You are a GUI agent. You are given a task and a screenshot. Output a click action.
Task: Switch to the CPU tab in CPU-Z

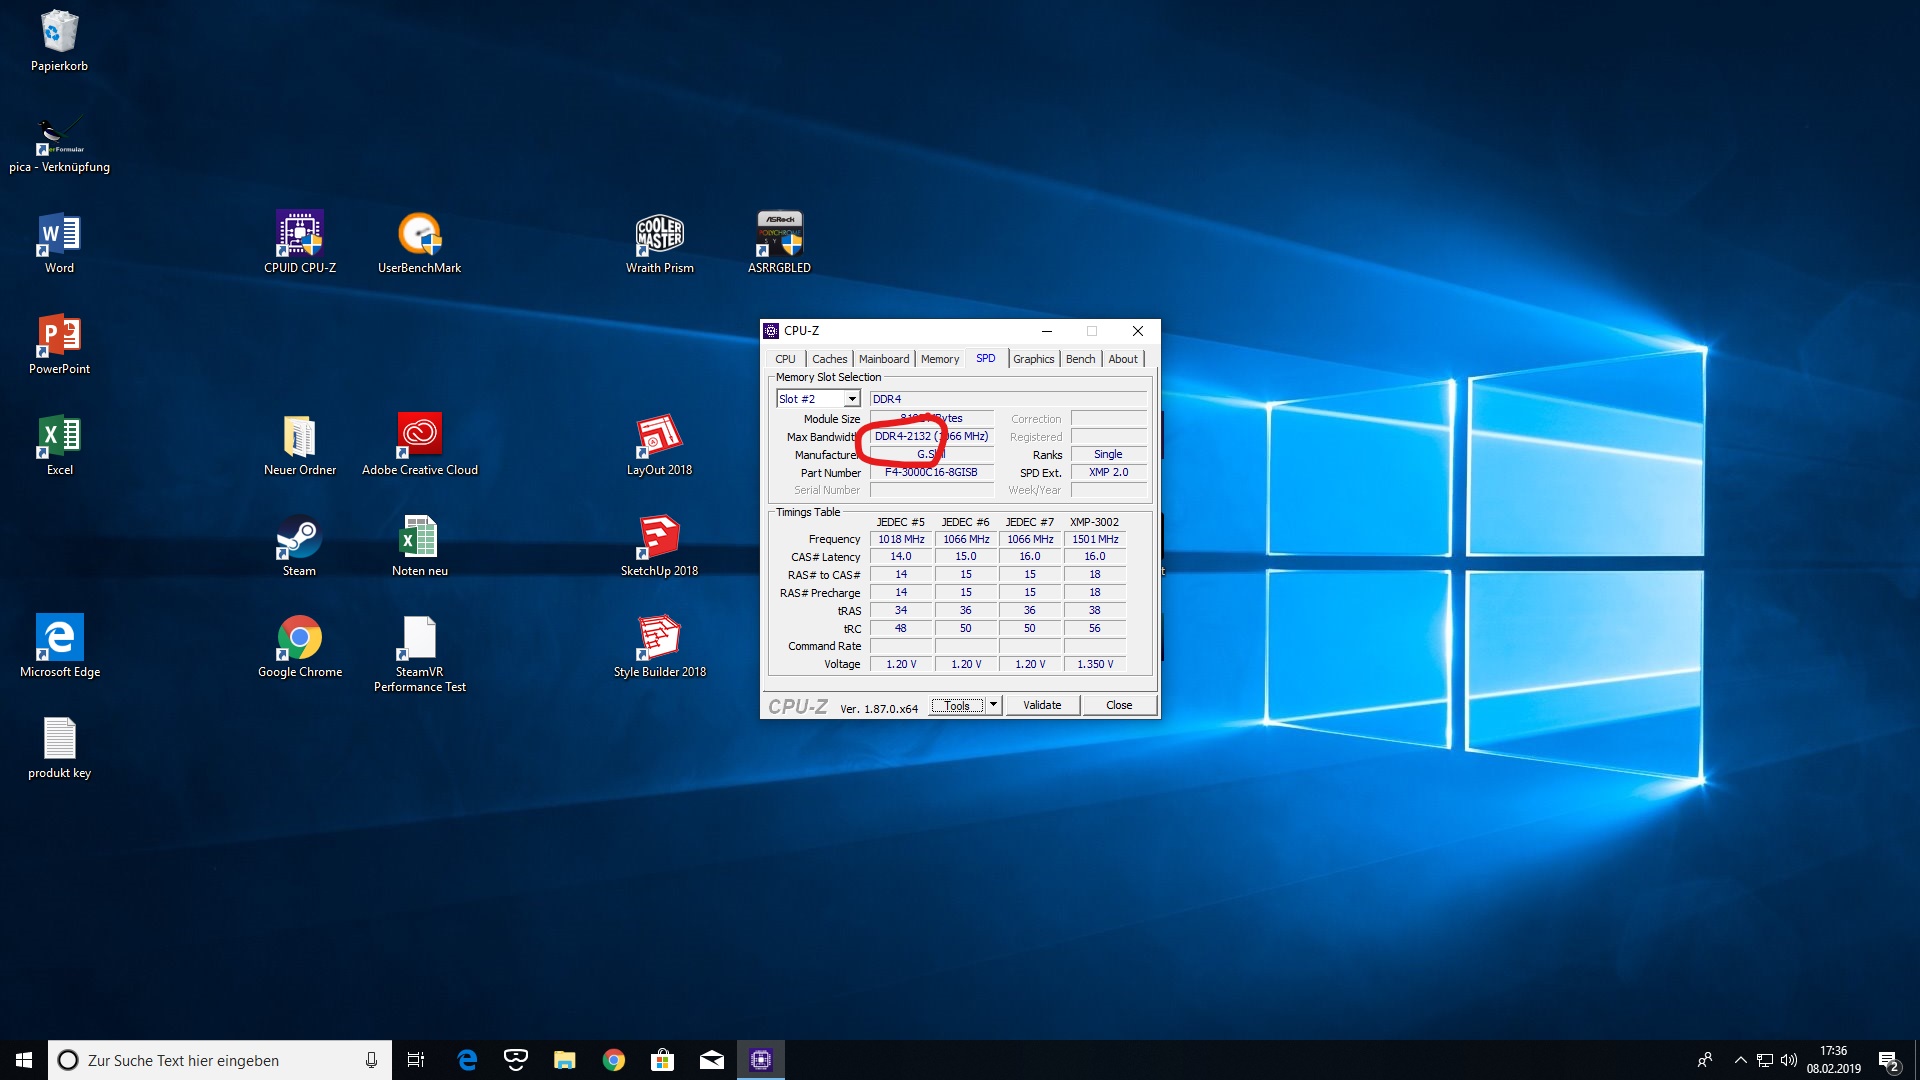point(785,359)
